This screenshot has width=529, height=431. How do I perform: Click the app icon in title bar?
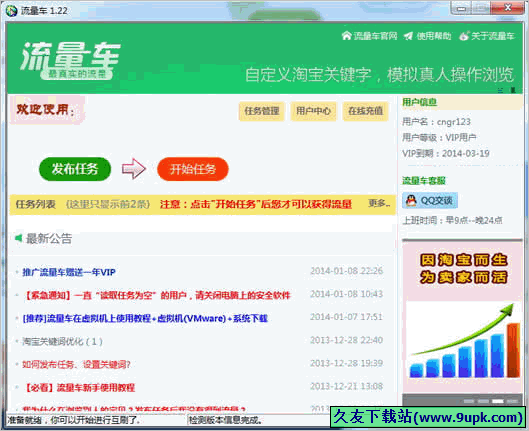pyautogui.click(x=11, y=10)
